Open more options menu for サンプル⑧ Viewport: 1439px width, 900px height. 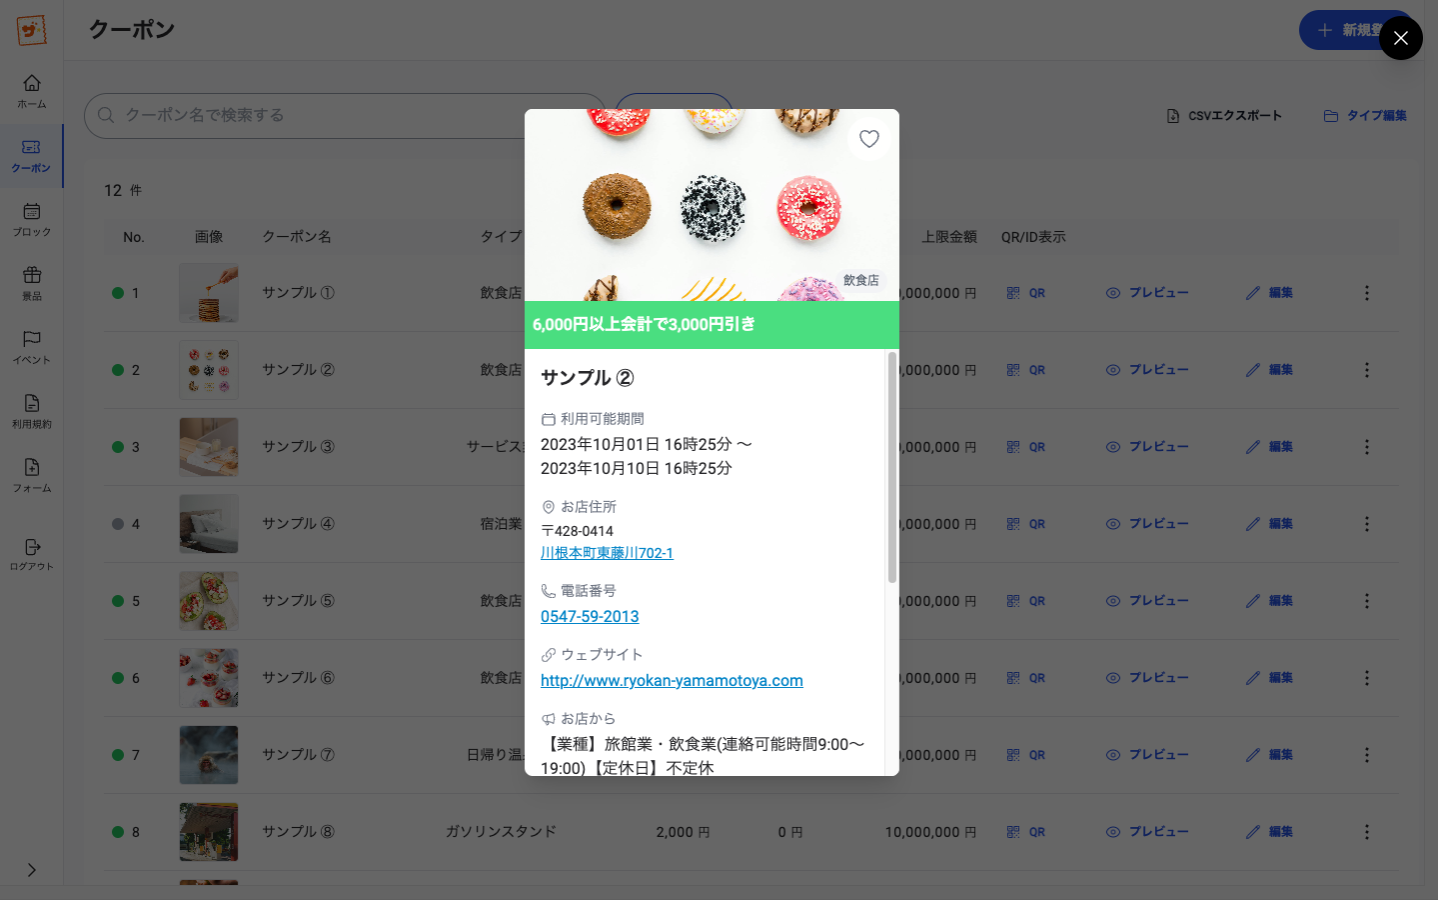click(1367, 832)
